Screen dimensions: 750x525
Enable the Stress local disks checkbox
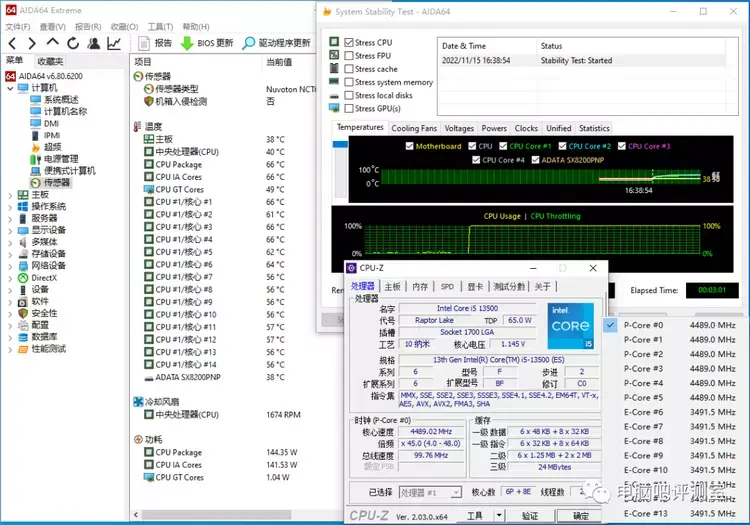click(349, 95)
